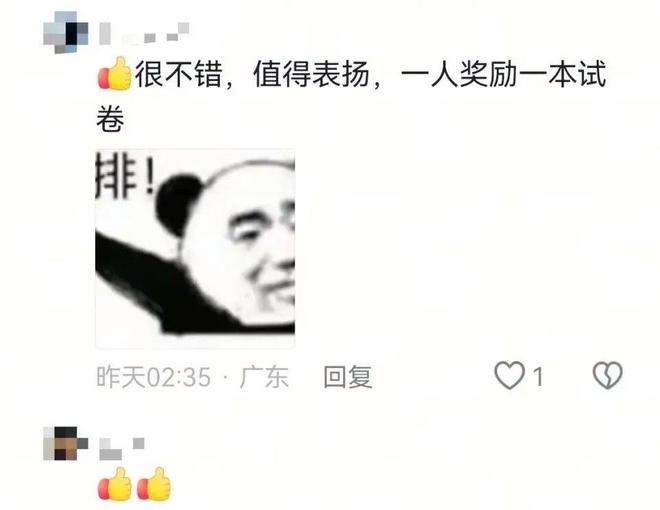Viewport: 660px width, 510px height.
Task: Tap the 排! caption in the meme
Action: coord(125,175)
